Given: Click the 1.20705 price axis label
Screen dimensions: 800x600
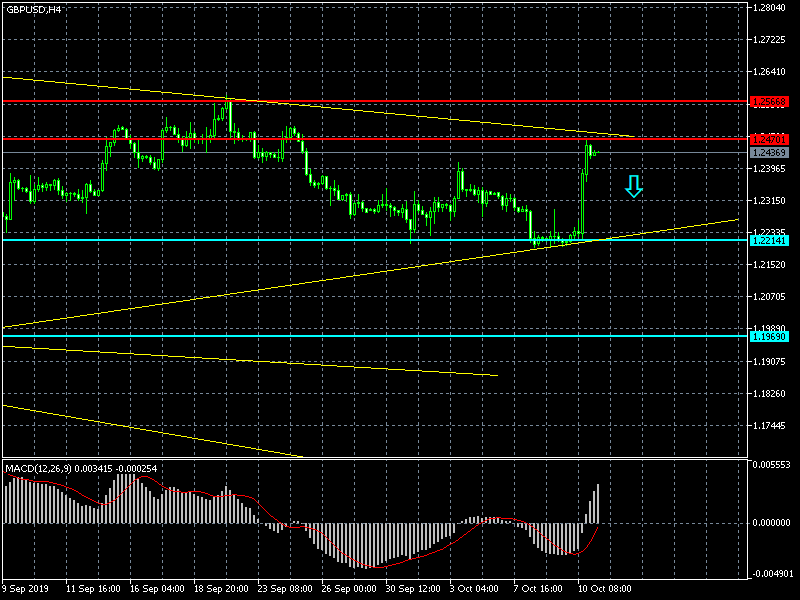Looking at the screenshot, I should (x=769, y=297).
